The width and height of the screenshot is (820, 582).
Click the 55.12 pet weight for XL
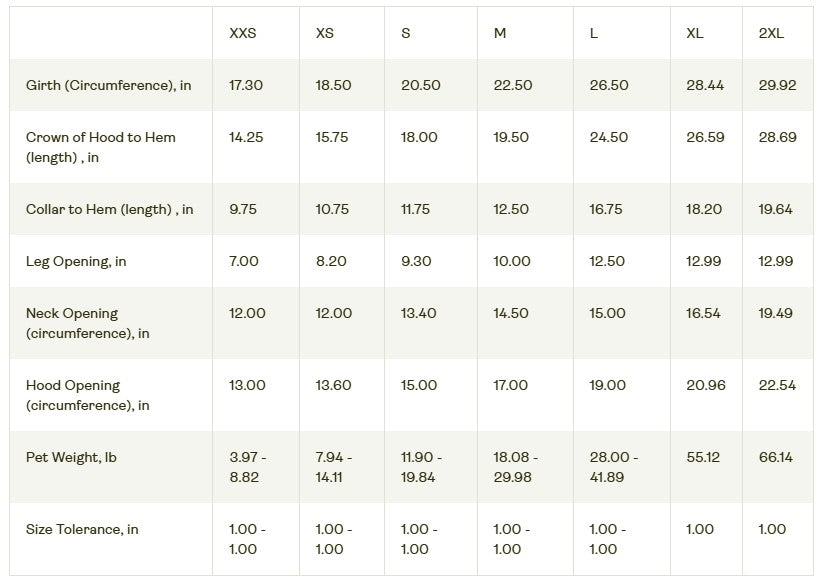tap(705, 457)
